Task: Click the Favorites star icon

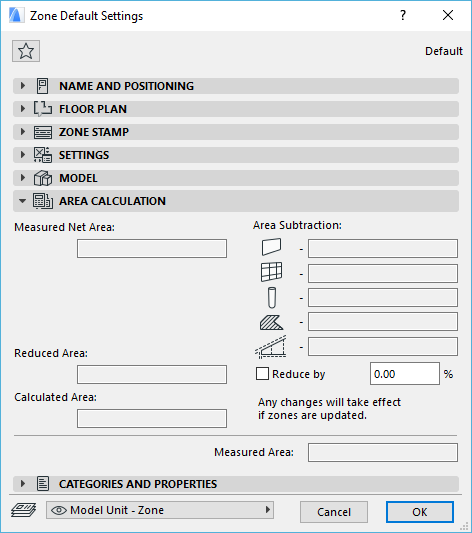Action: coord(26,51)
